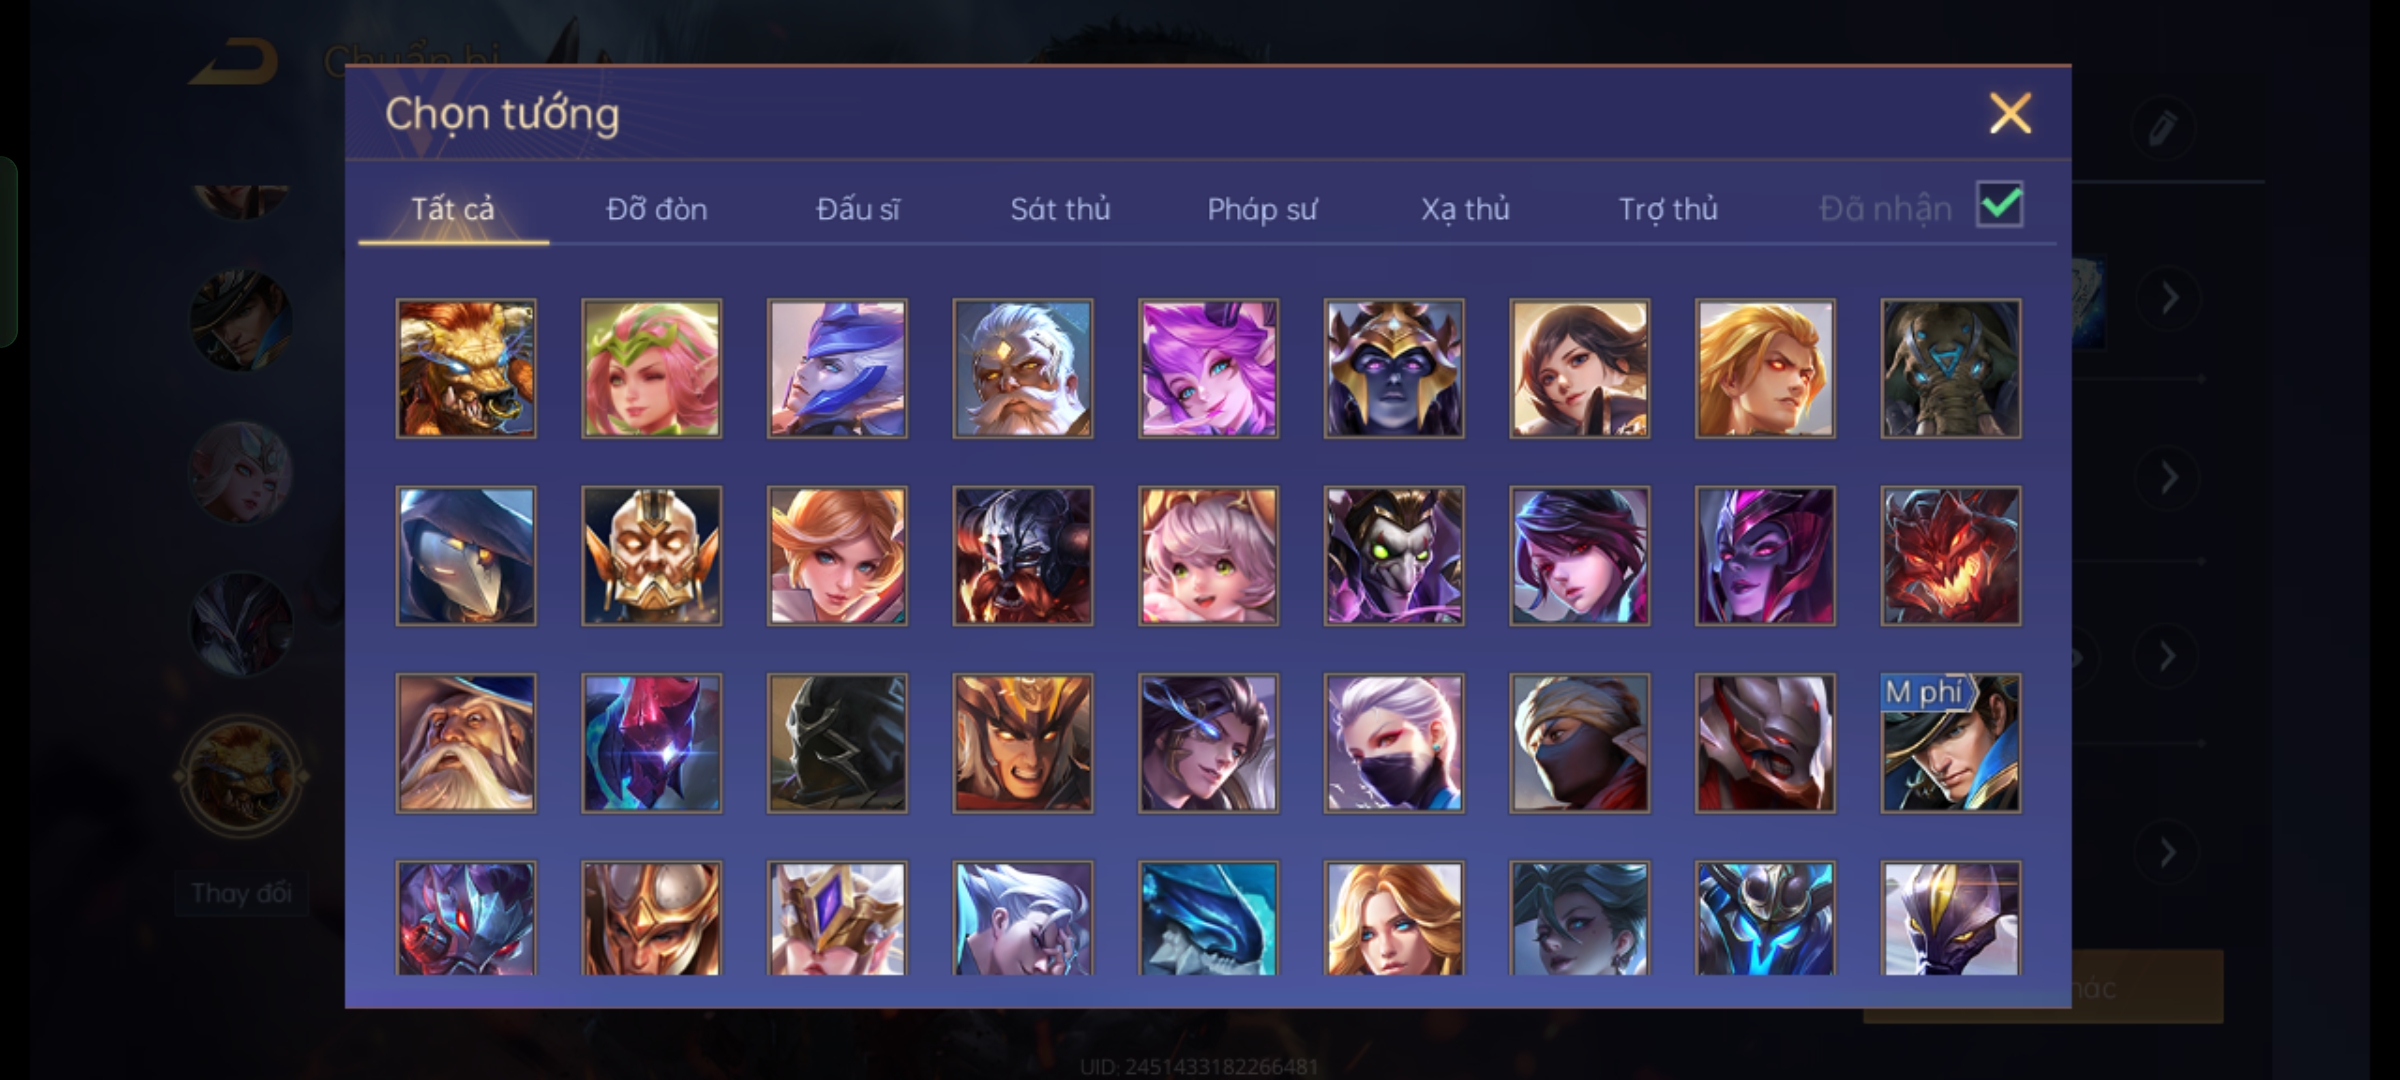Pick the armored elephant hero portrait

1950,368
